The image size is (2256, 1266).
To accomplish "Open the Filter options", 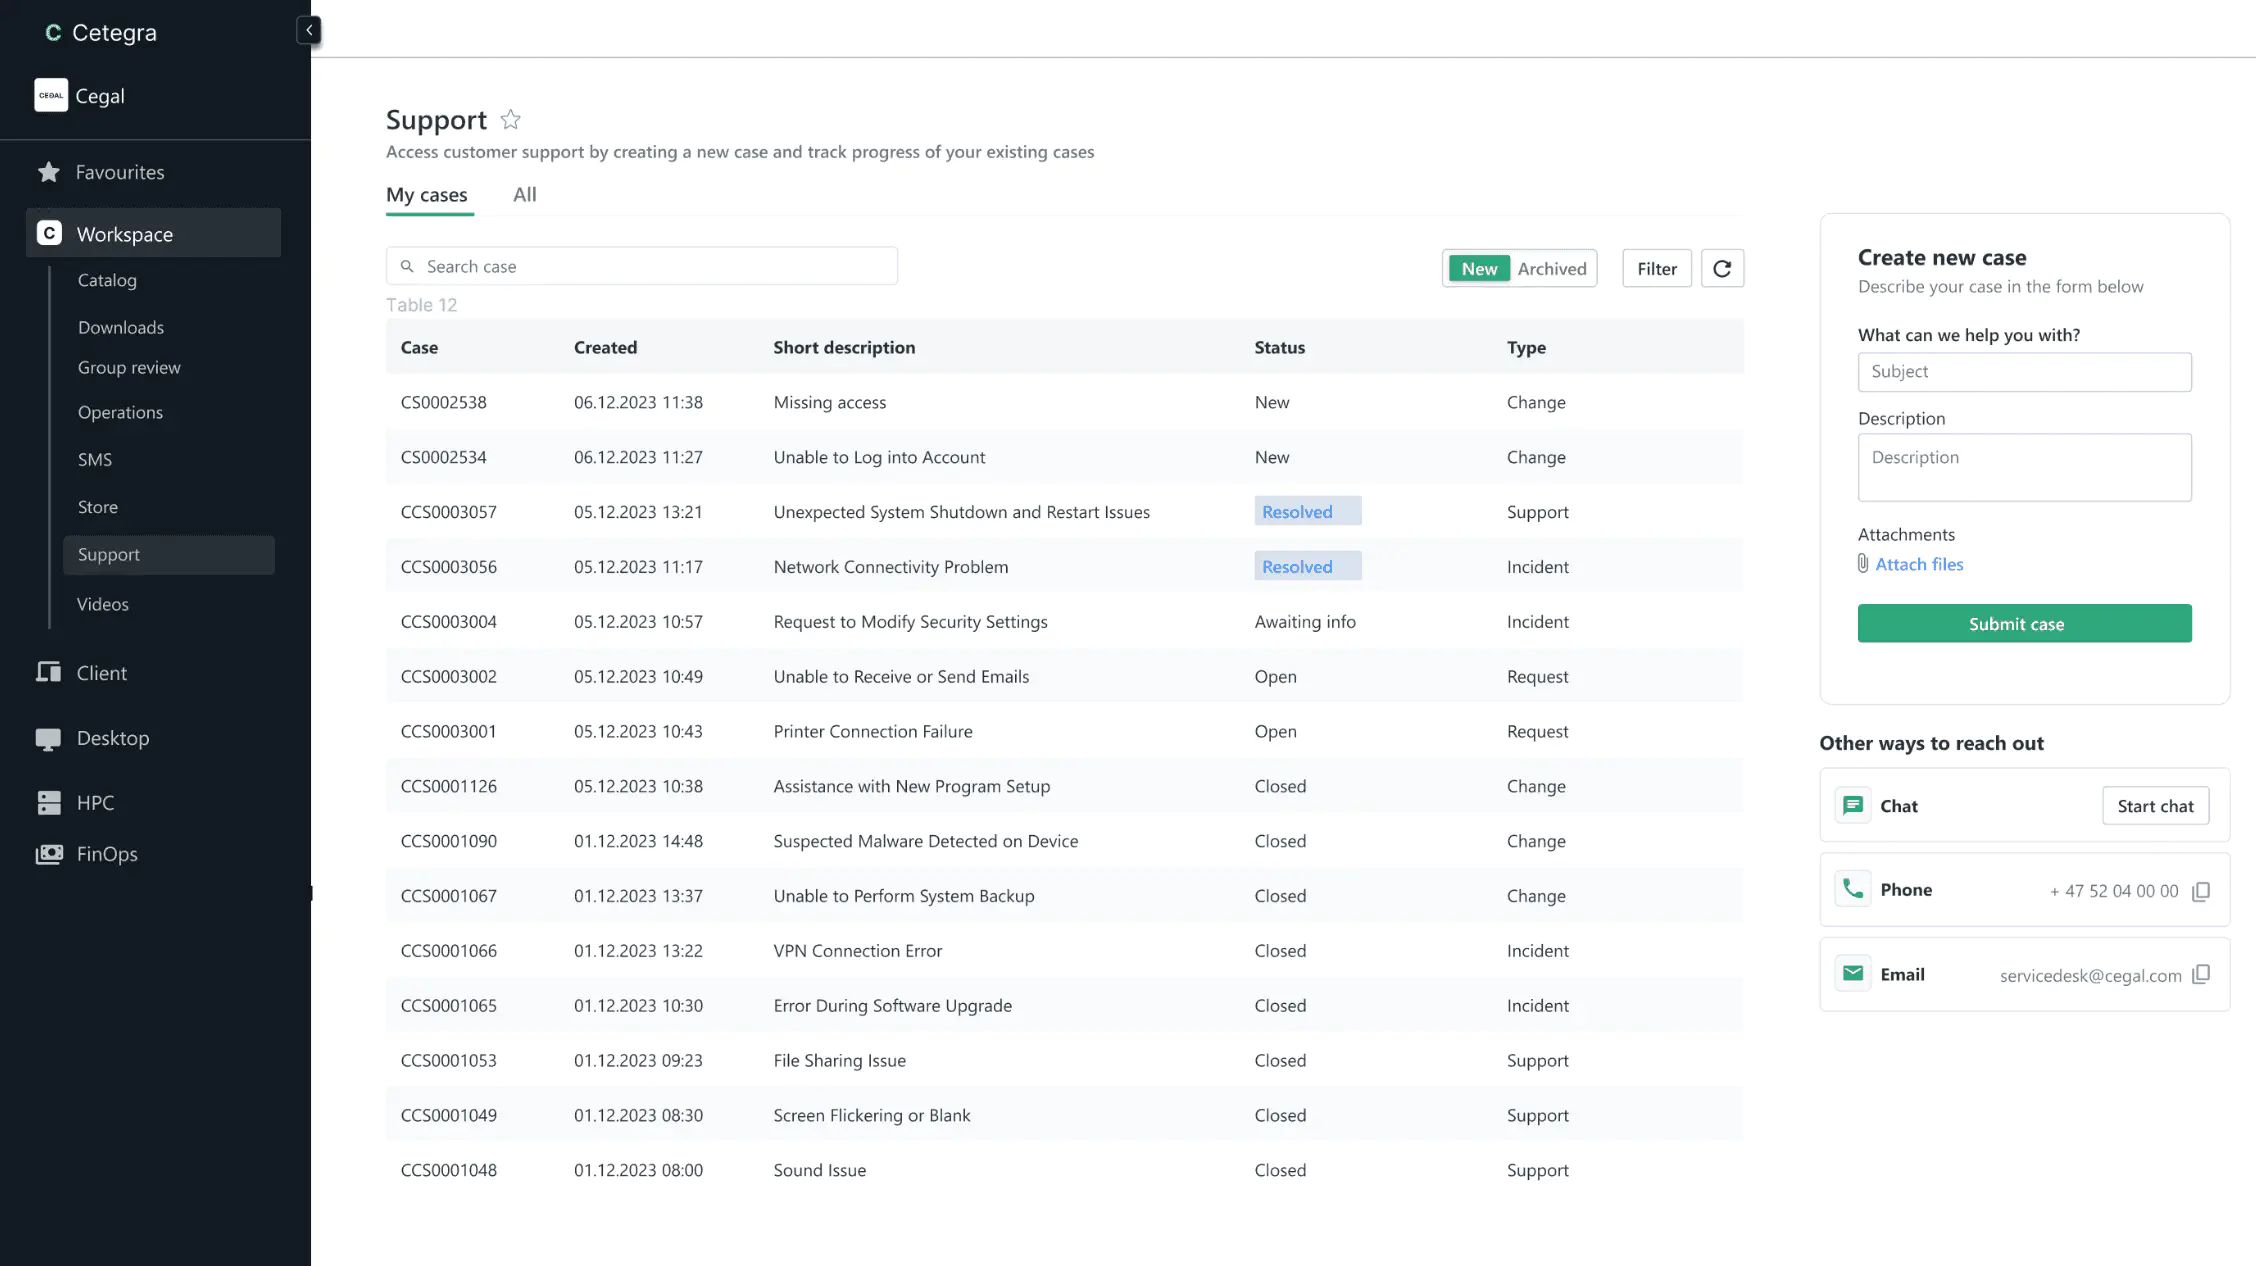I will pyautogui.click(x=1656, y=268).
